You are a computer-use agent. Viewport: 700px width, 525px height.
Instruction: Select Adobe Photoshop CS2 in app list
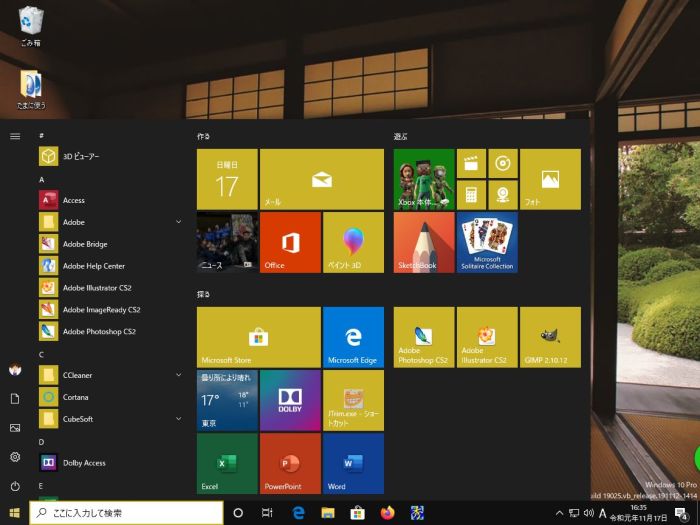pyautogui.click(x=100, y=331)
